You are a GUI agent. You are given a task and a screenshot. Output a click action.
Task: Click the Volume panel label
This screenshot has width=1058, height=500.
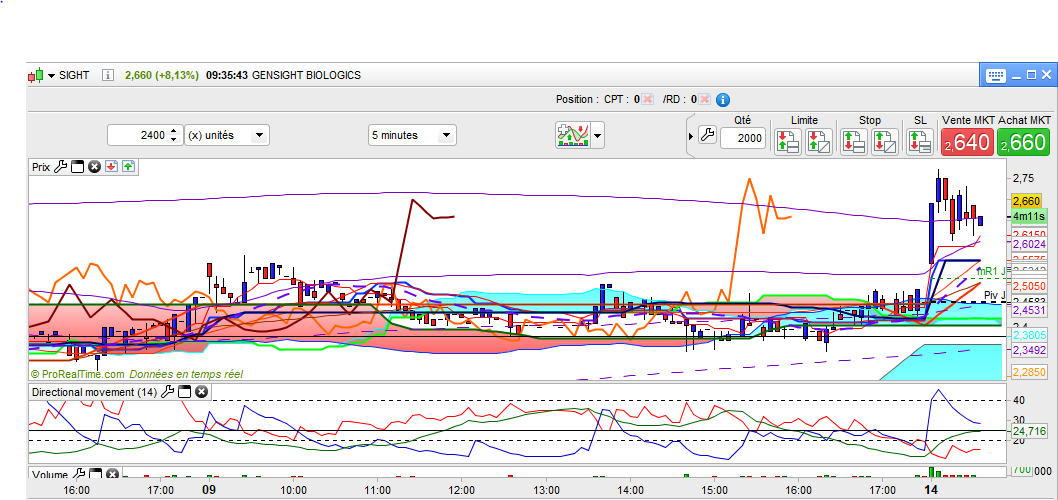click(49, 474)
